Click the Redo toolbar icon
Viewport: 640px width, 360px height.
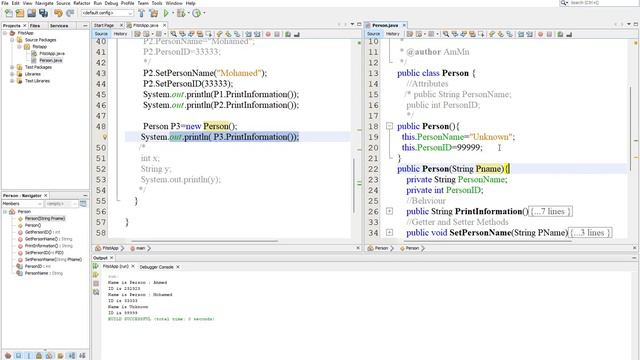click(70, 13)
